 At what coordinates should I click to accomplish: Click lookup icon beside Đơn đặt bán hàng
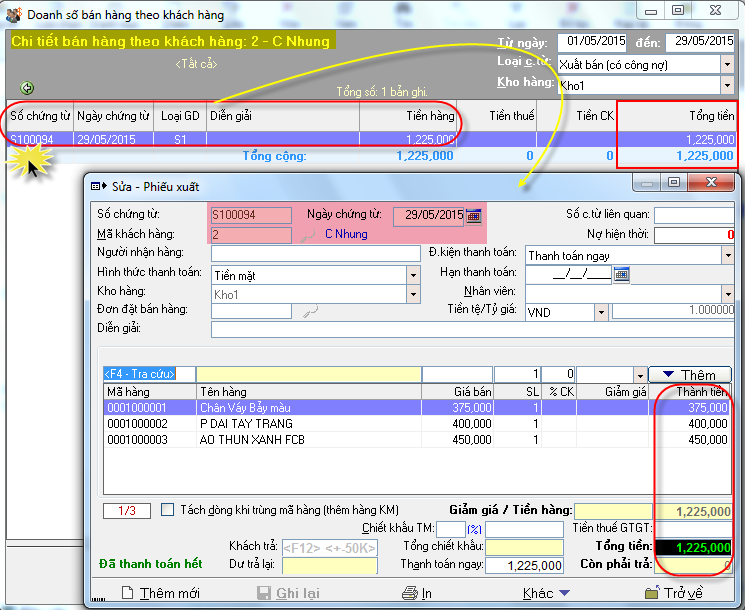pos(310,311)
